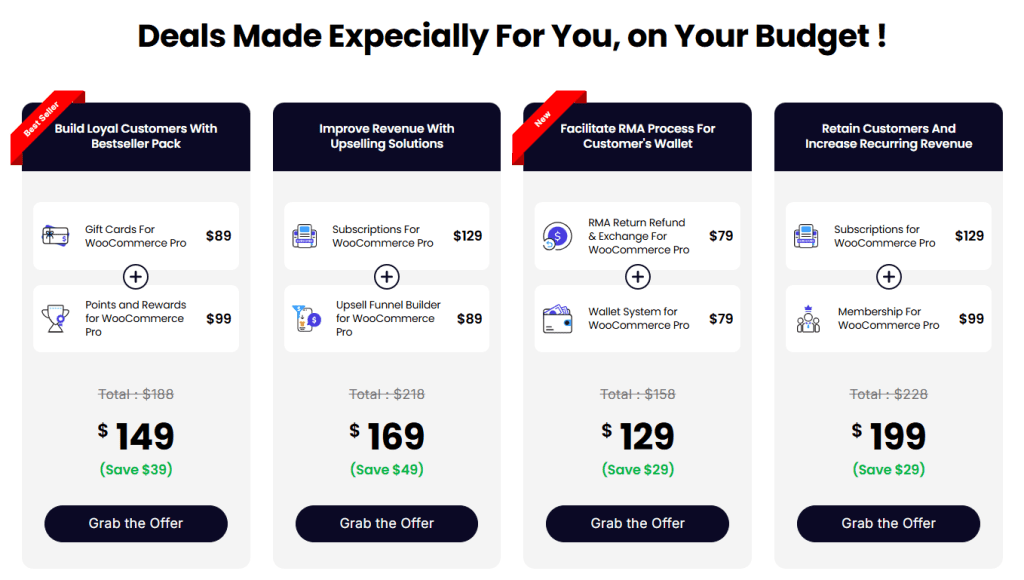This screenshot has height=580, width=1024.
Task: Grab the Offer for RMA Wallet deal at $129
Action: [x=638, y=523]
